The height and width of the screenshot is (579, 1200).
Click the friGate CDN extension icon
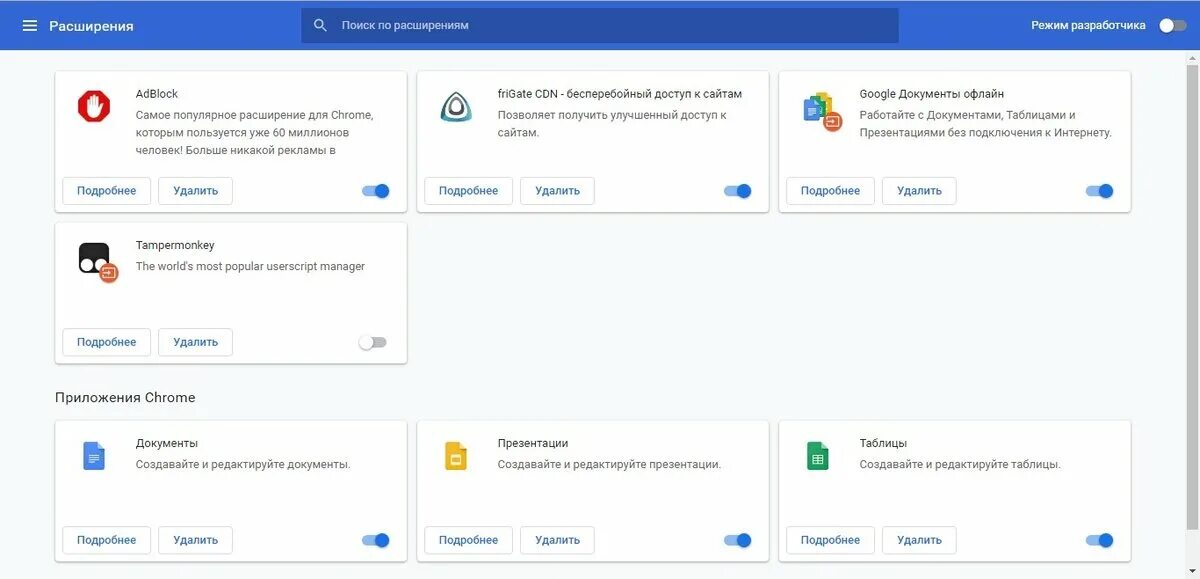[456, 106]
